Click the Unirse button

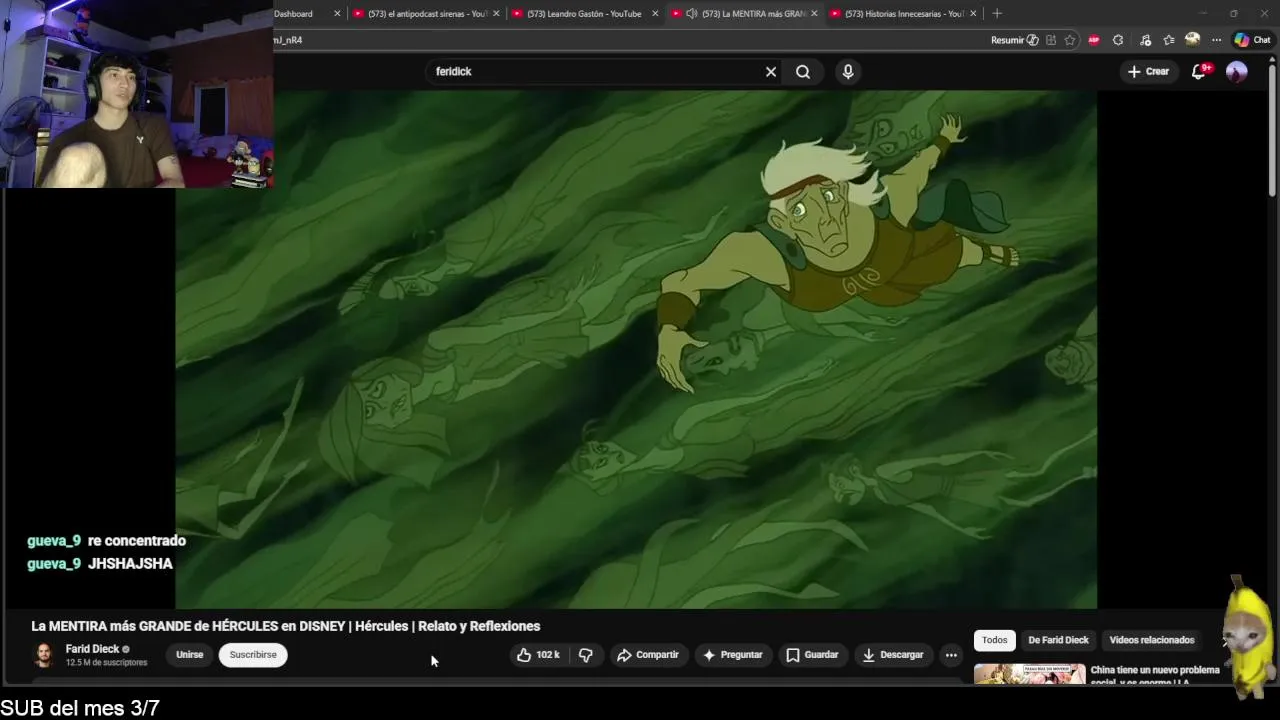[x=190, y=655]
